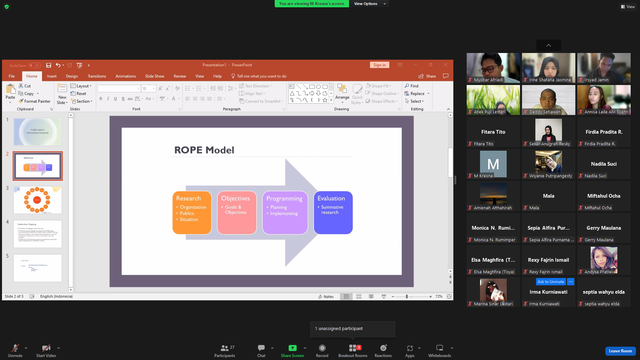
Task: Expand options arrow beside Apps
Action: [x=419, y=348]
